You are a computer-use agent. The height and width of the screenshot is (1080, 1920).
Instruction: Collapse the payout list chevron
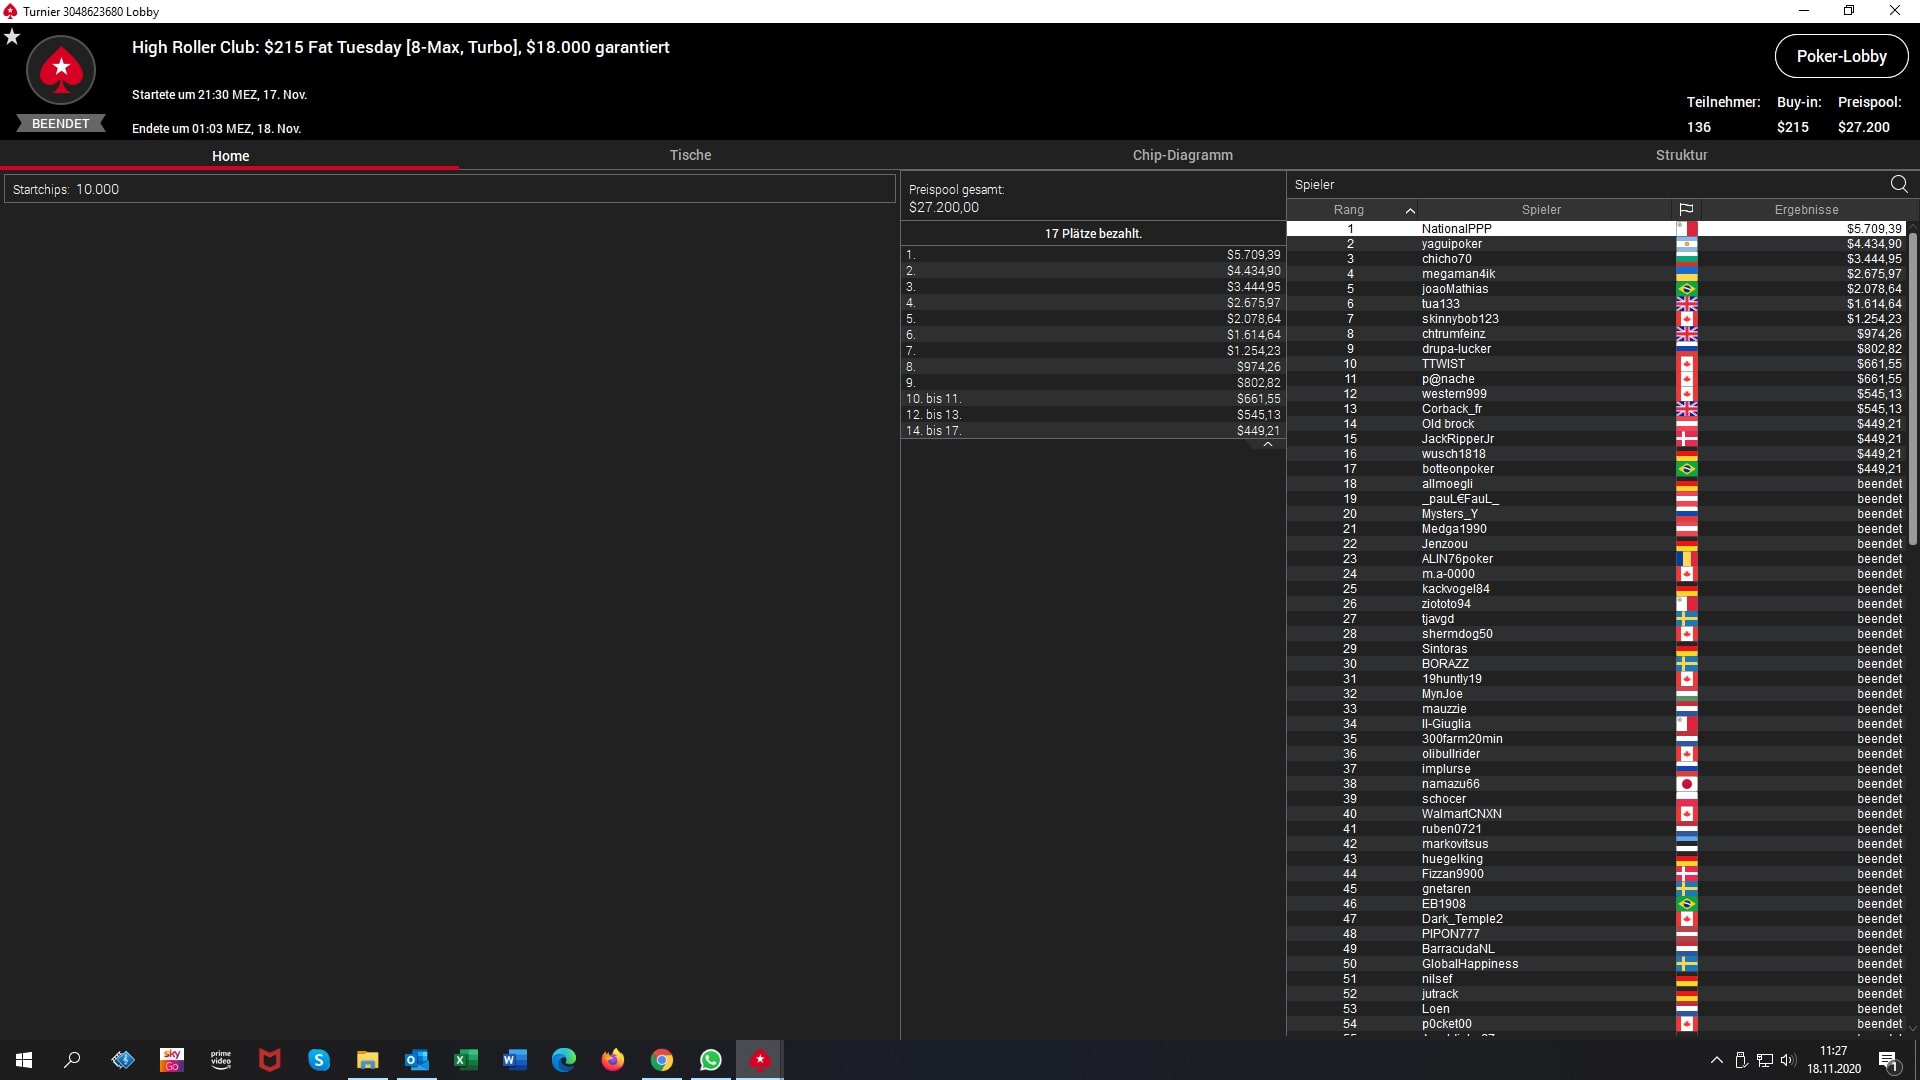point(1268,445)
